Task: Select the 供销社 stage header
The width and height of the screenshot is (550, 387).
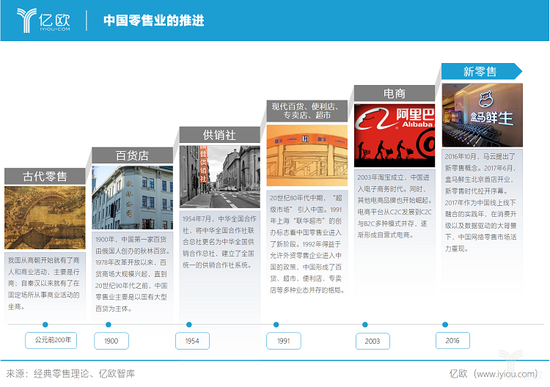Action: click(220, 135)
